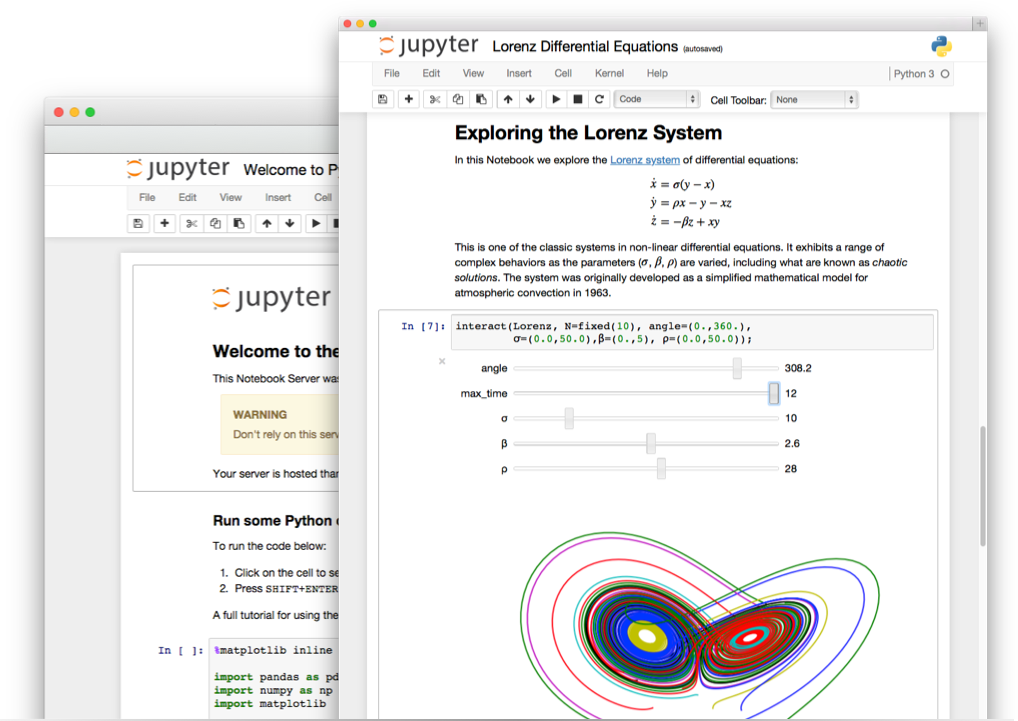Open the Insert menu

coord(518,73)
